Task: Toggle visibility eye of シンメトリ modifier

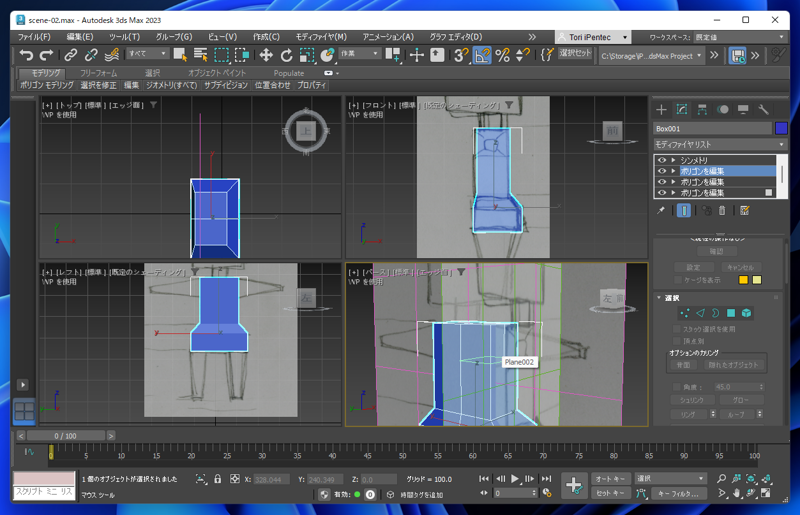Action: click(662, 160)
